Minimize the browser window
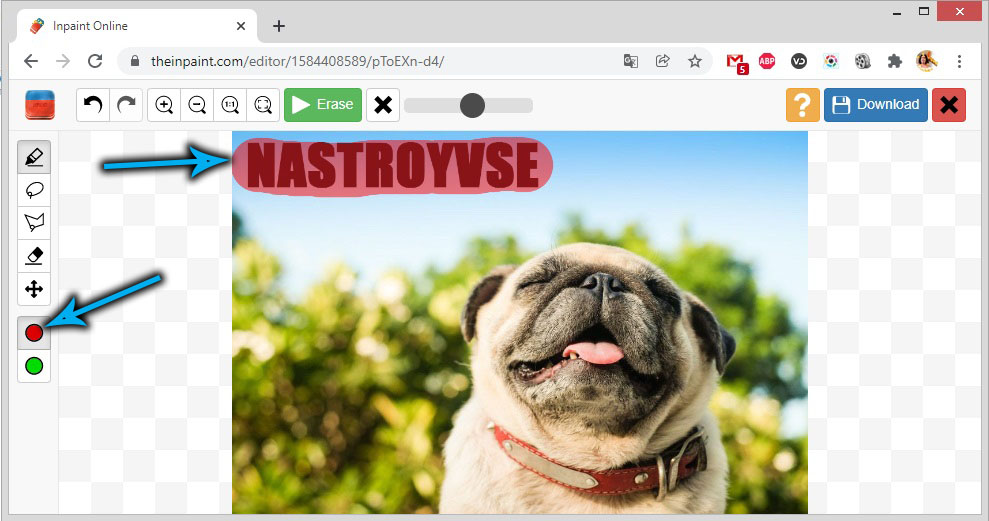 pos(897,12)
